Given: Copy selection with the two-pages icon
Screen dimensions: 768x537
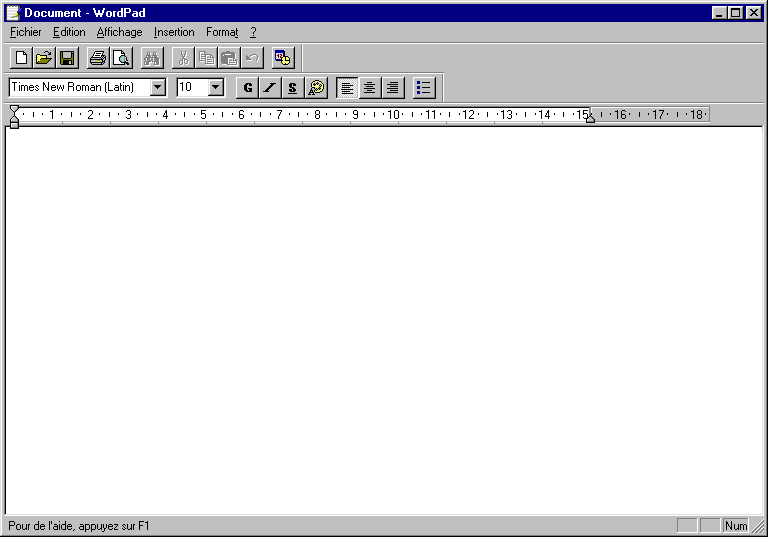Looking at the screenshot, I should click(x=206, y=58).
